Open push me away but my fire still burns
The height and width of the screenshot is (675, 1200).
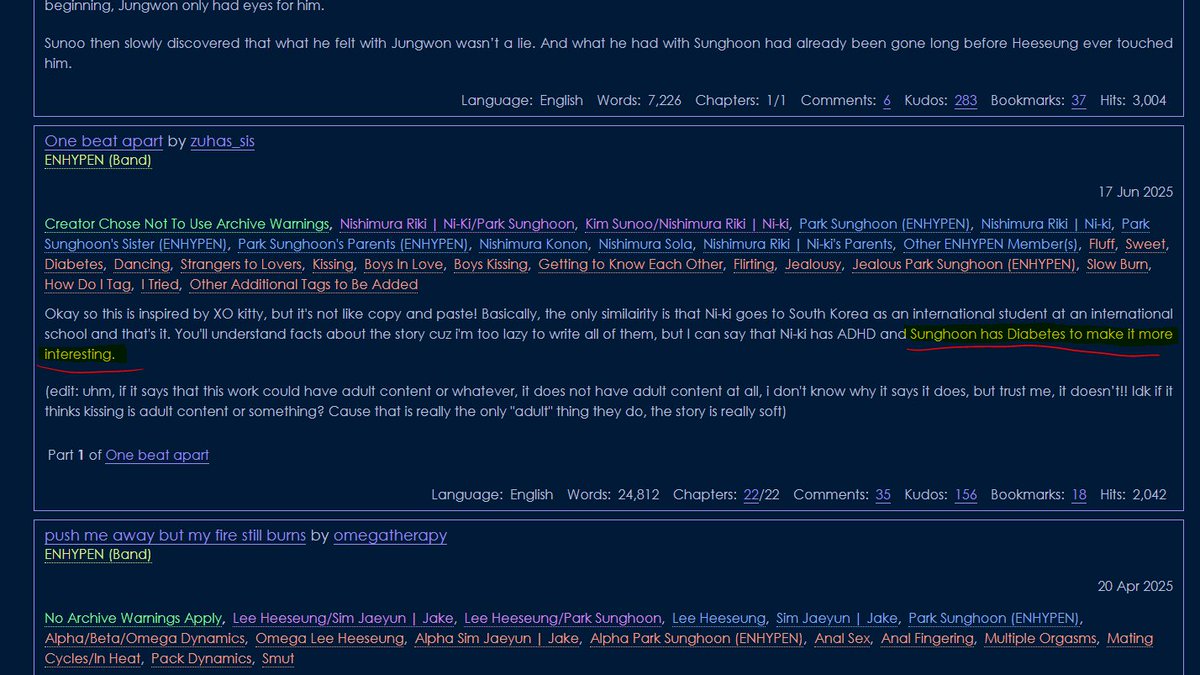pyautogui.click(x=175, y=535)
